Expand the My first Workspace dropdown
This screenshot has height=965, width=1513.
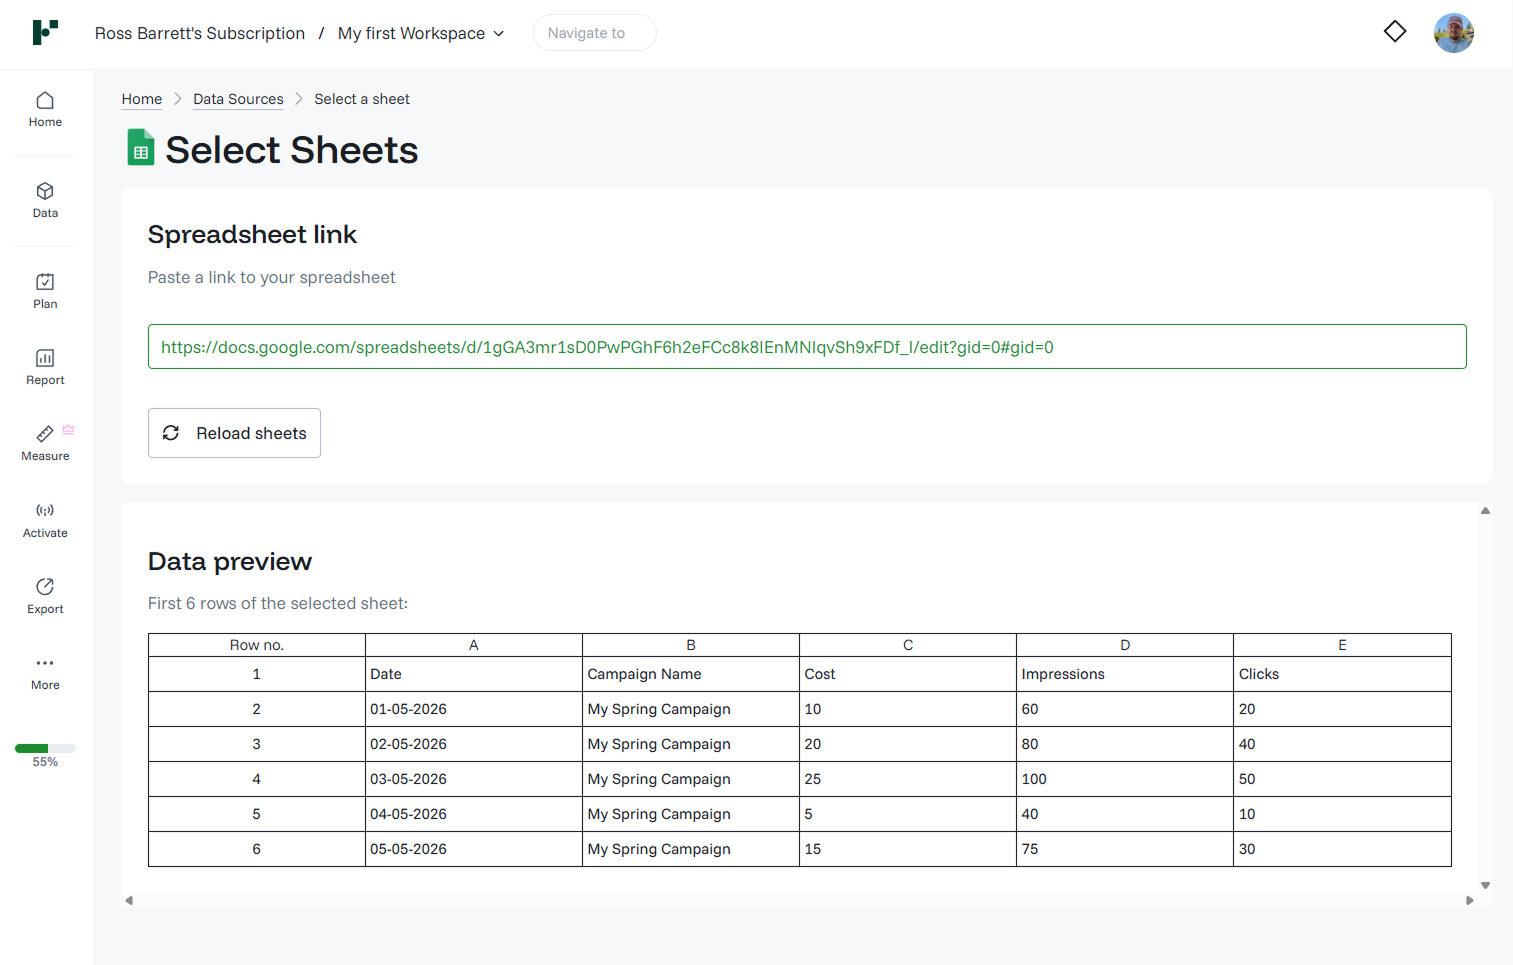(421, 33)
